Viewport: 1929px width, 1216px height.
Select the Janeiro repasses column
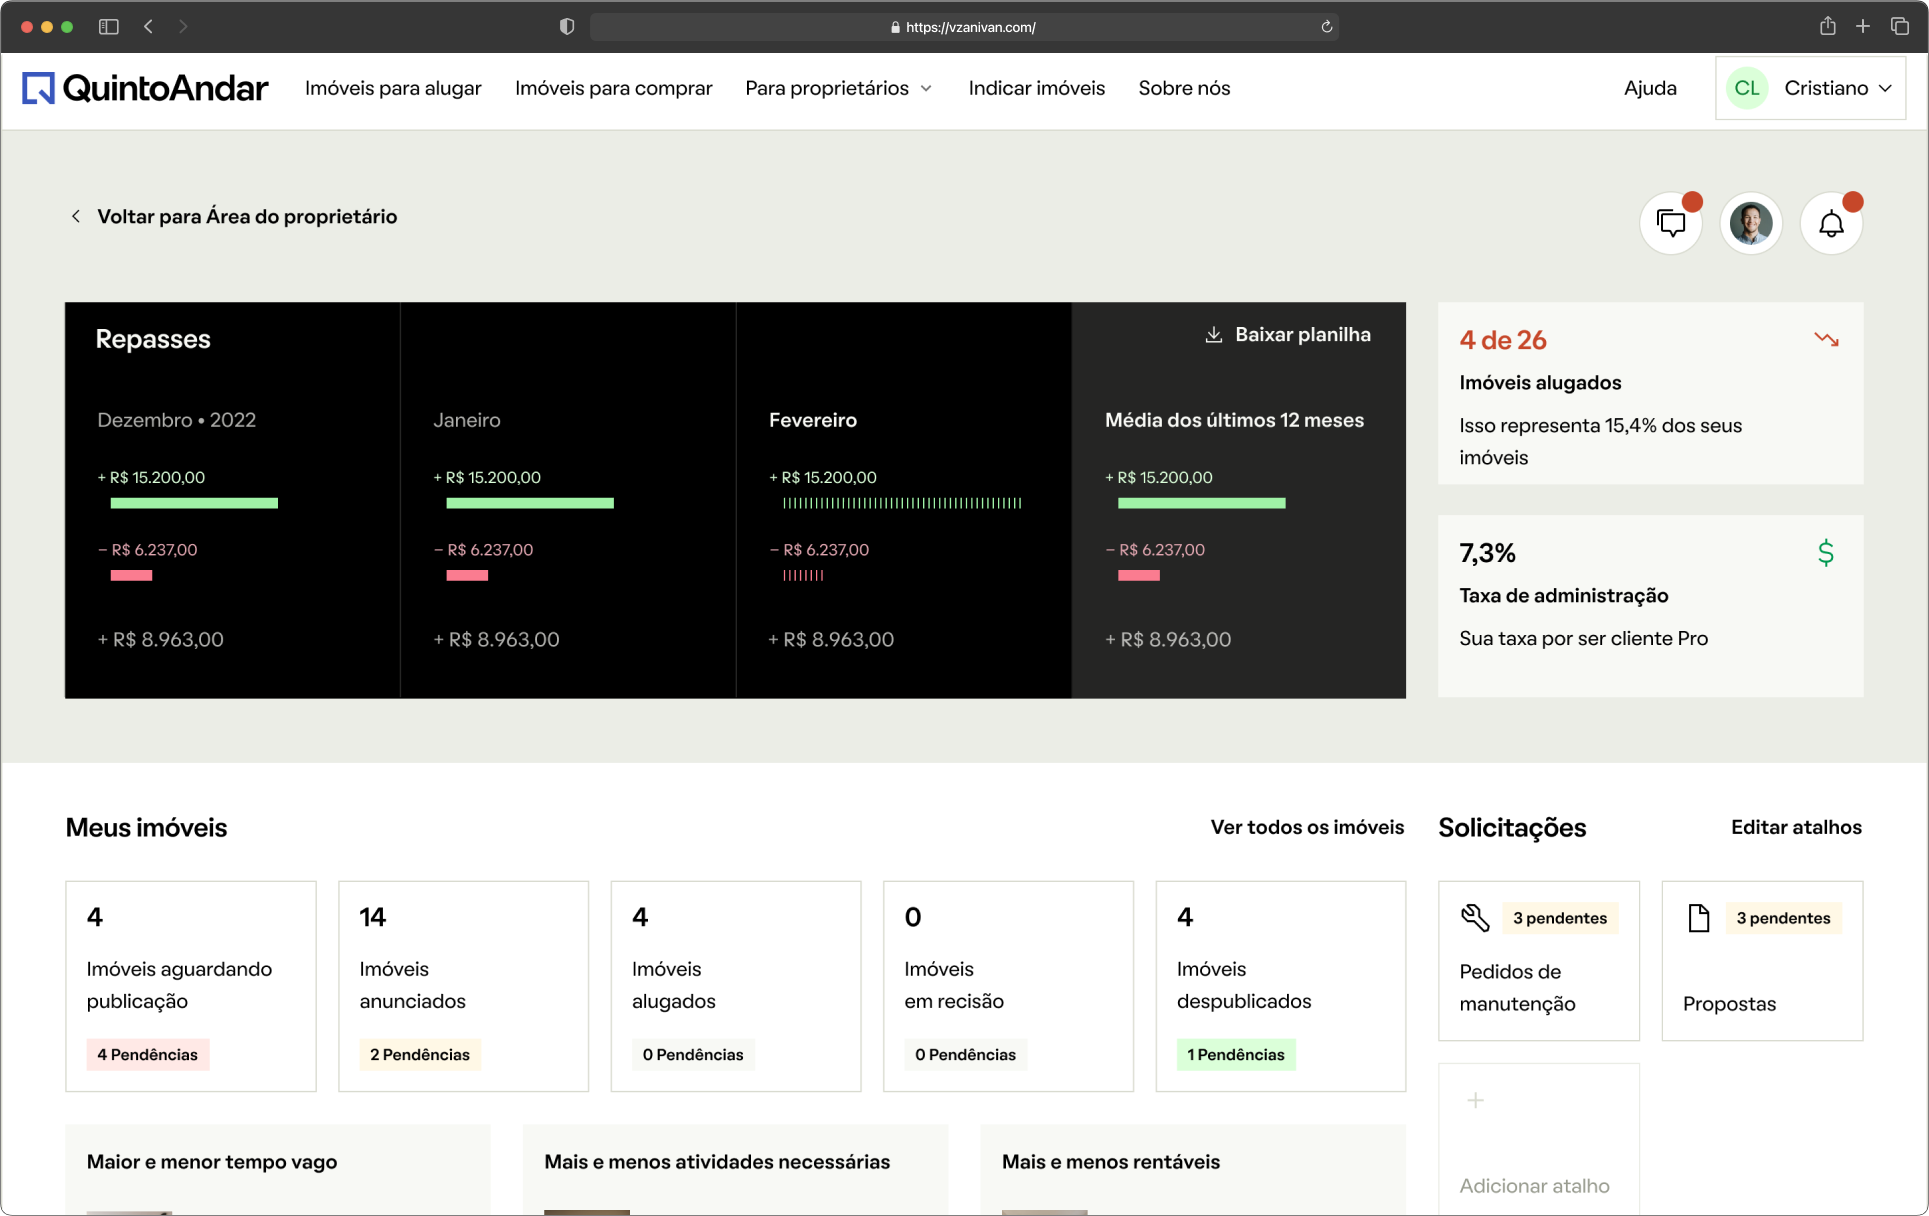(x=568, y=500)
